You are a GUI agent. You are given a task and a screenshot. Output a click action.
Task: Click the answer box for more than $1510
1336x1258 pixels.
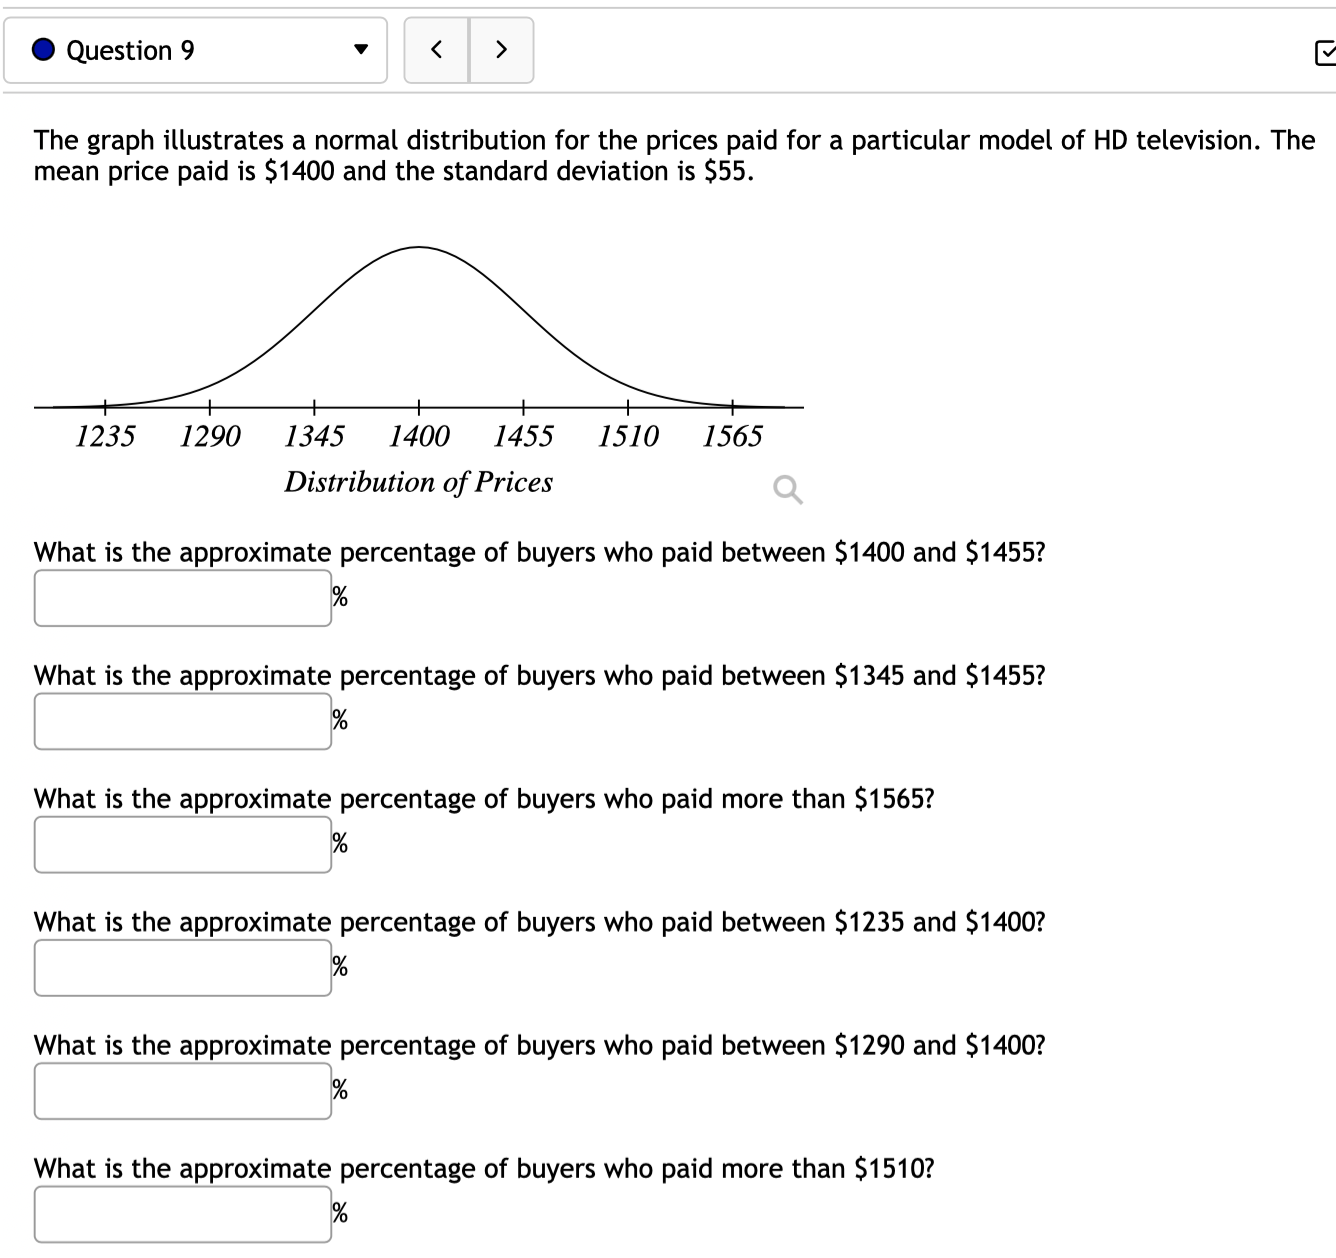(182, 1214)
